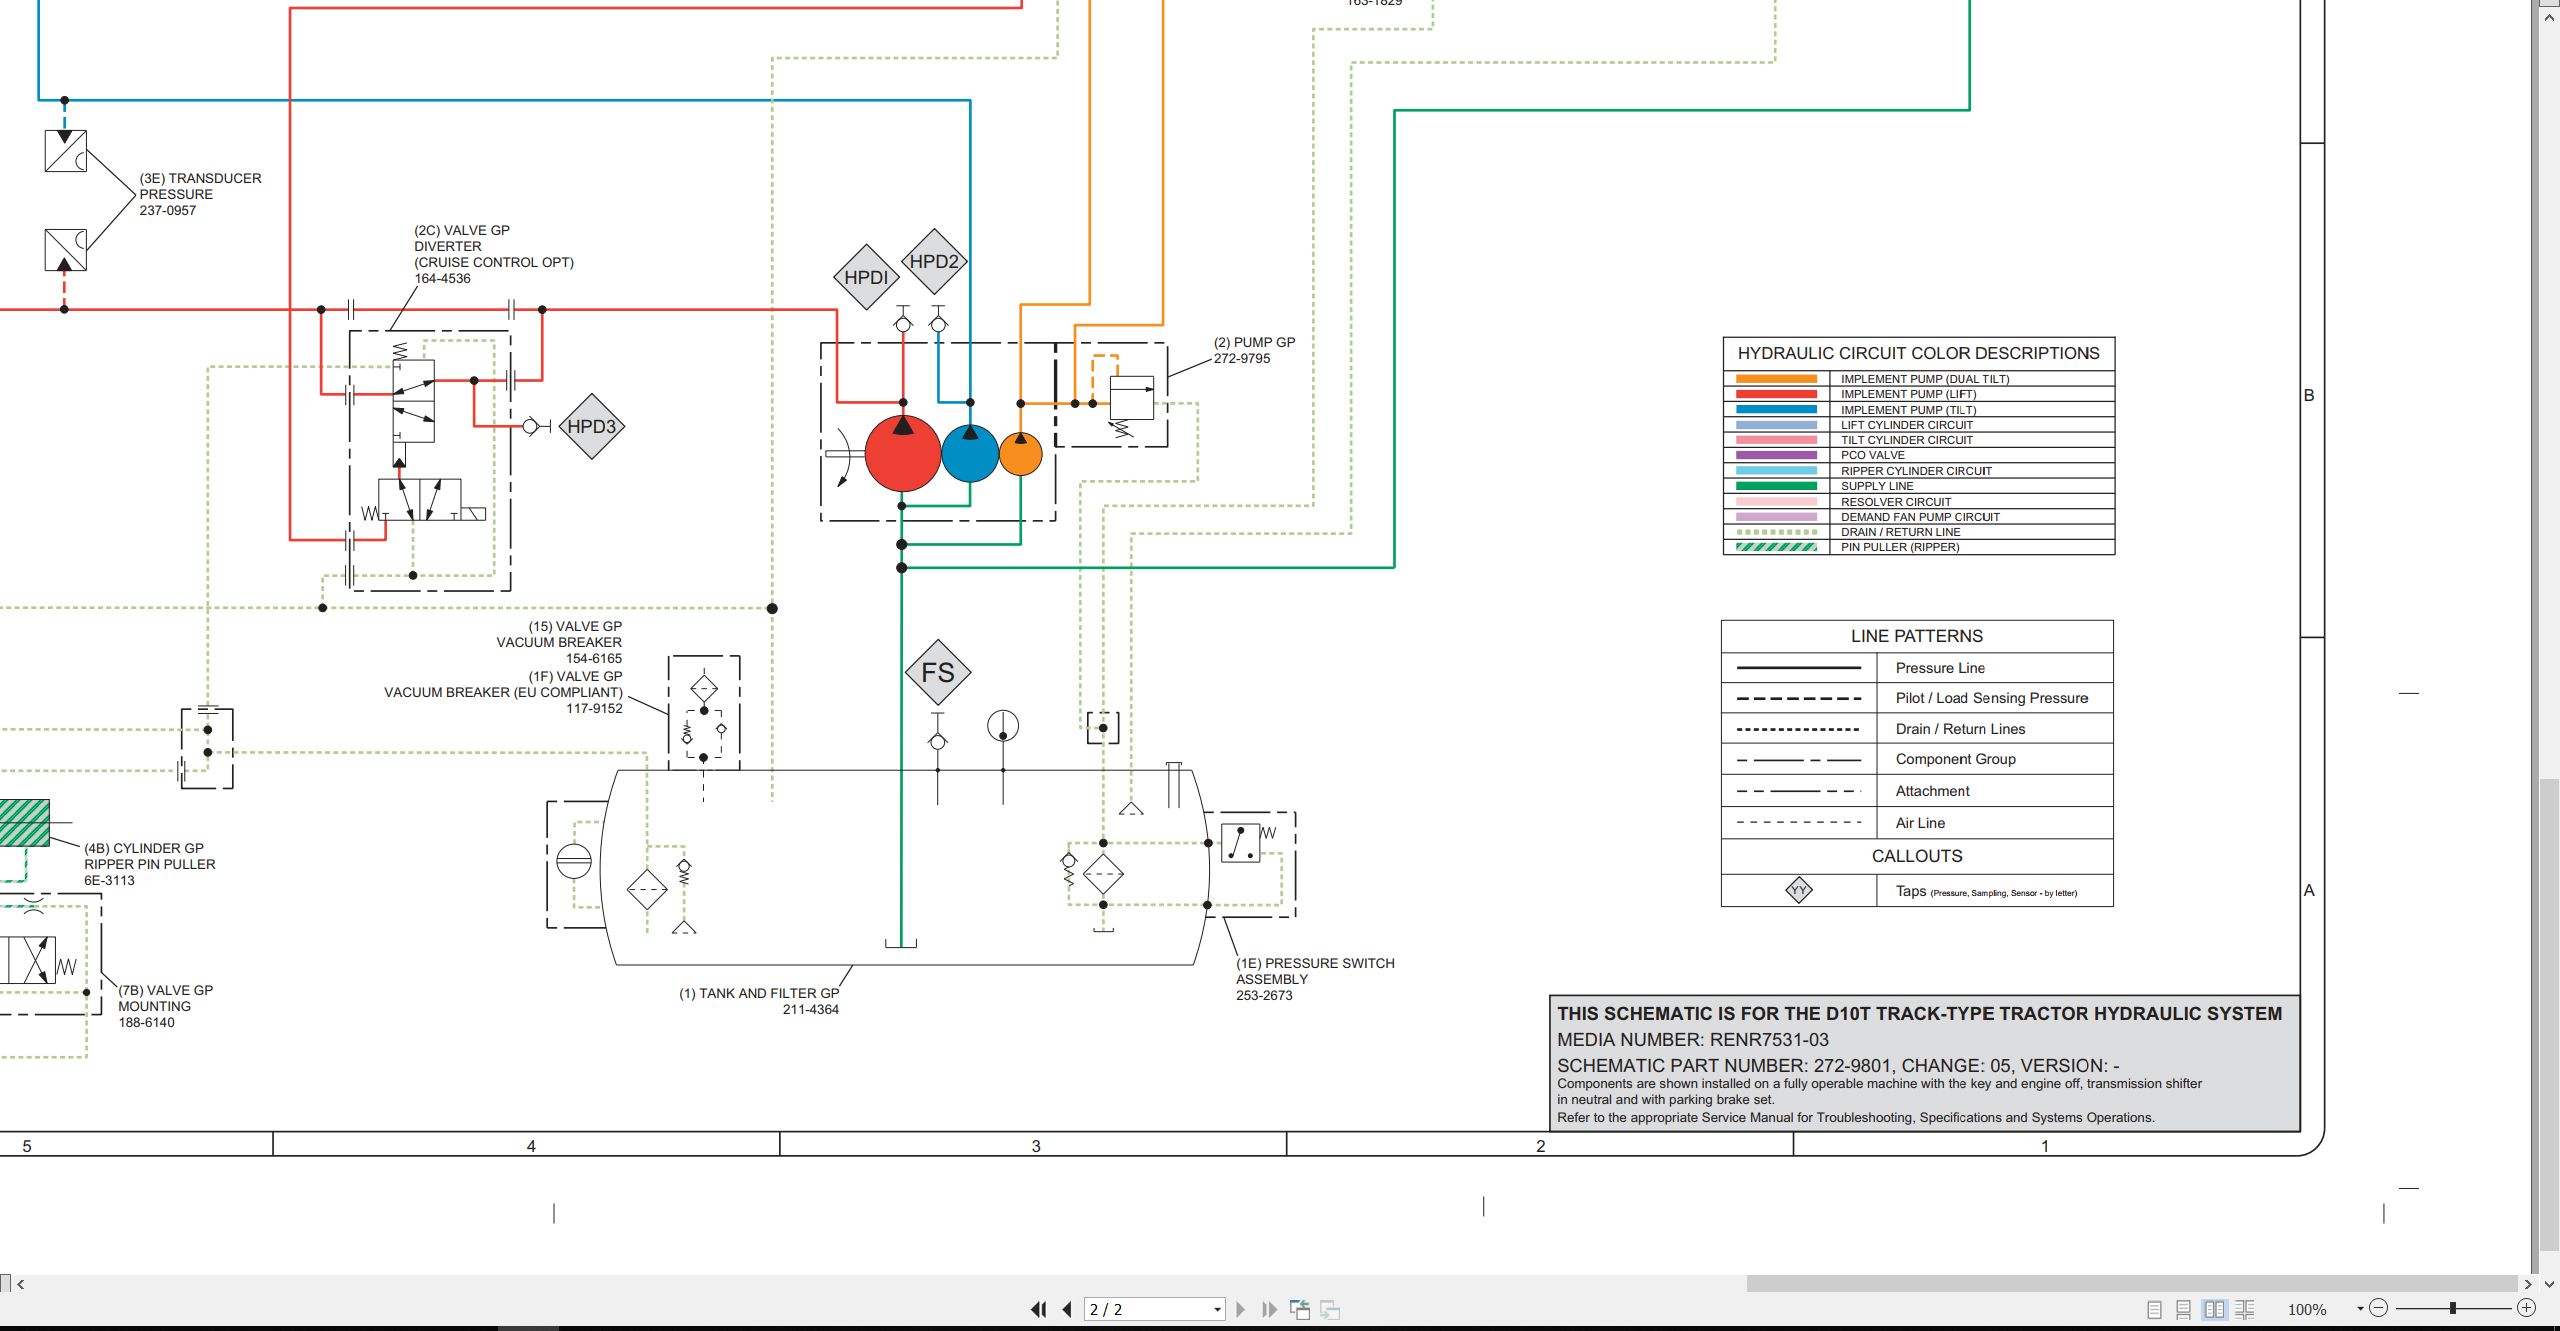Image resolution: width=2560 pixels, height=1331 pixels.
Task: Switch to single page view
Action: click(2155, 1309)
